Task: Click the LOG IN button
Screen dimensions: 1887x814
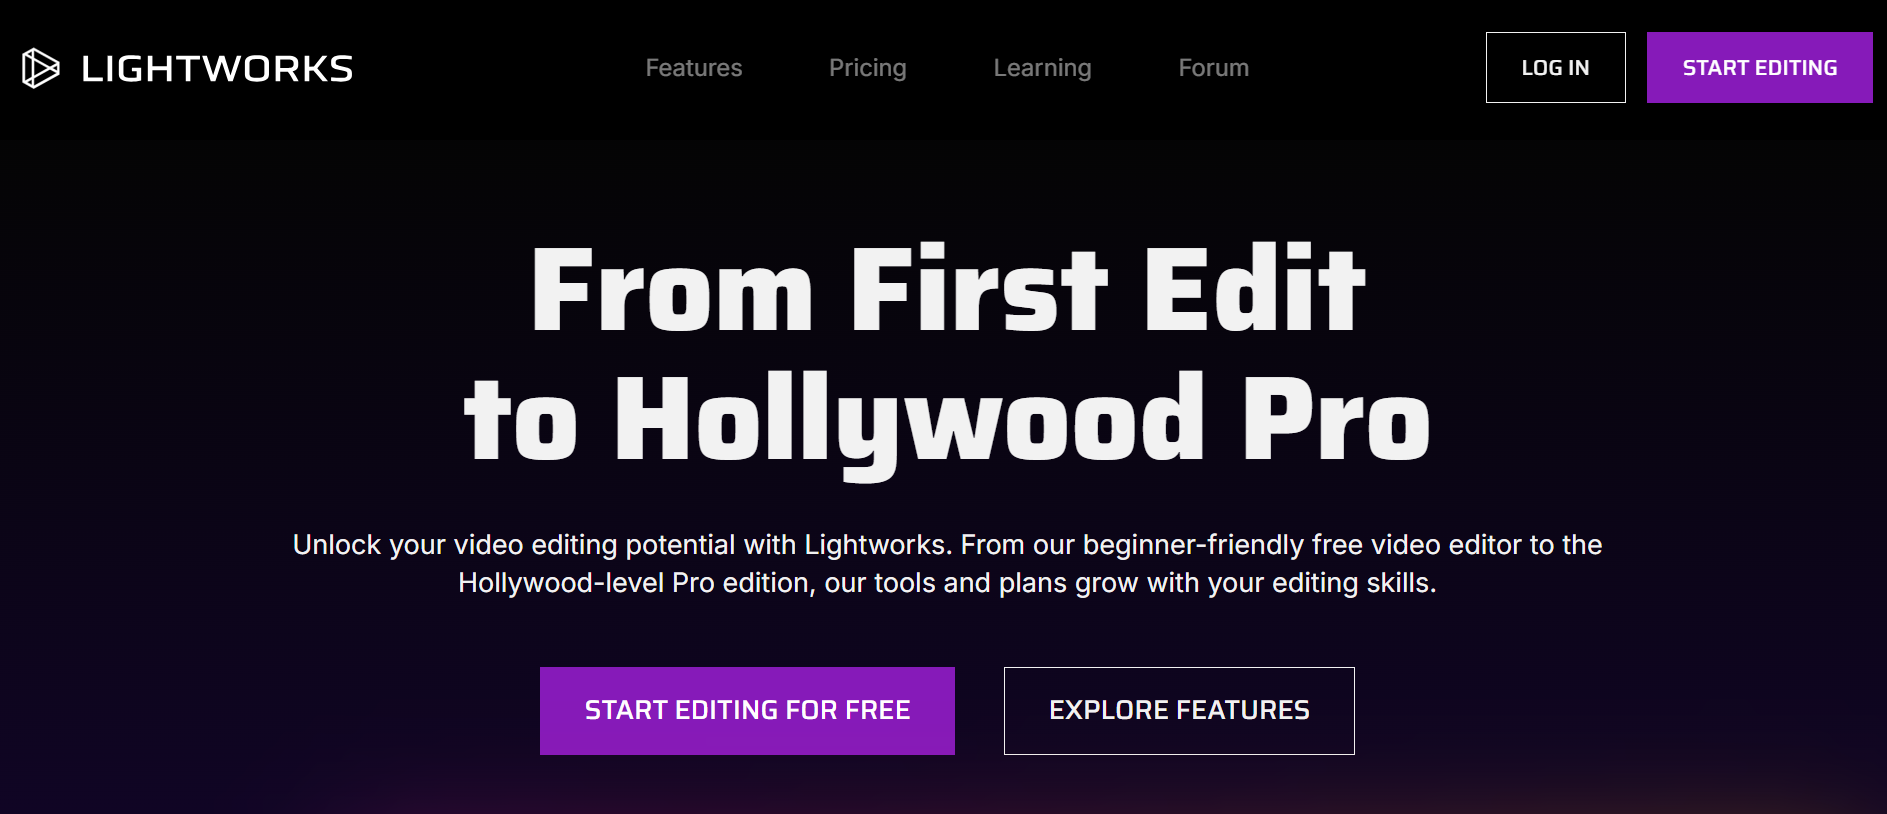Action: coord(1556,67)
